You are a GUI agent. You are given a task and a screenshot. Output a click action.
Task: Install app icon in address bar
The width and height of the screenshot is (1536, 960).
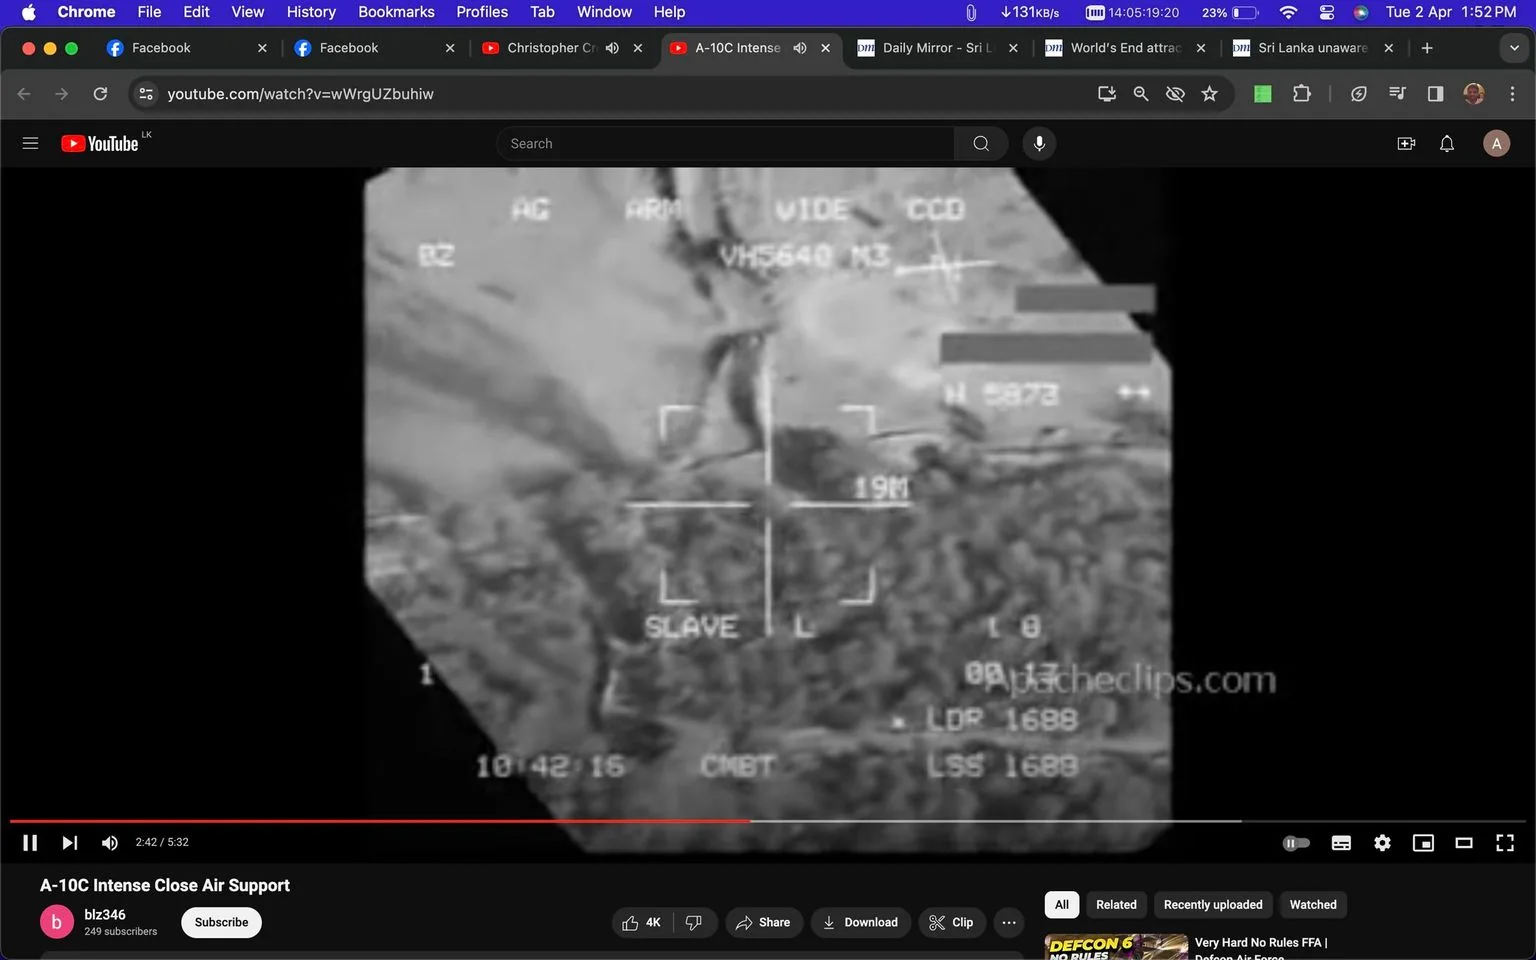tap(1106, 94)
